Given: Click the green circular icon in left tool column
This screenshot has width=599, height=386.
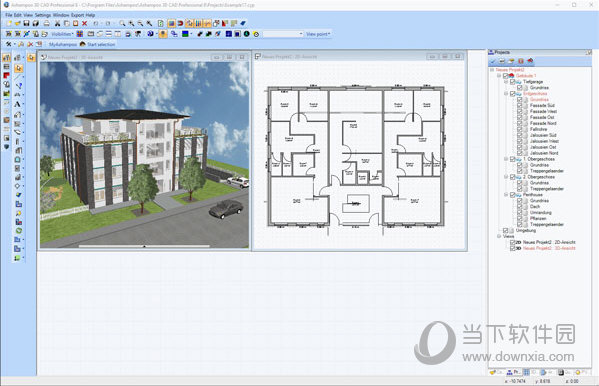Looking at the screenshot, I should [18, 231].
